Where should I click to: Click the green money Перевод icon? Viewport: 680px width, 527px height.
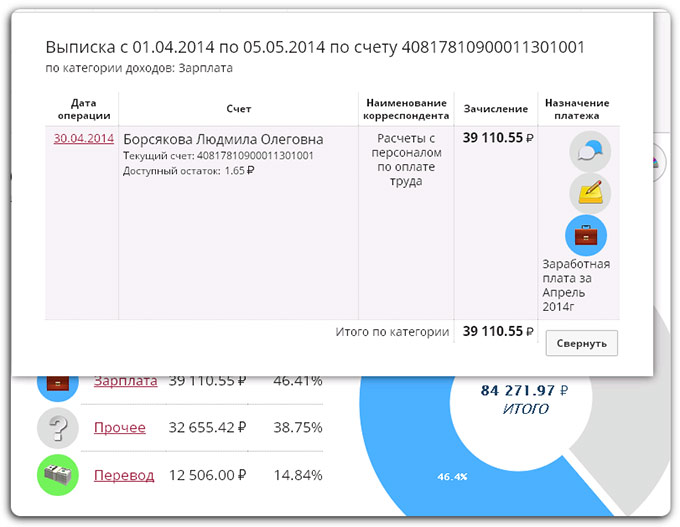[x=58, y=475]
